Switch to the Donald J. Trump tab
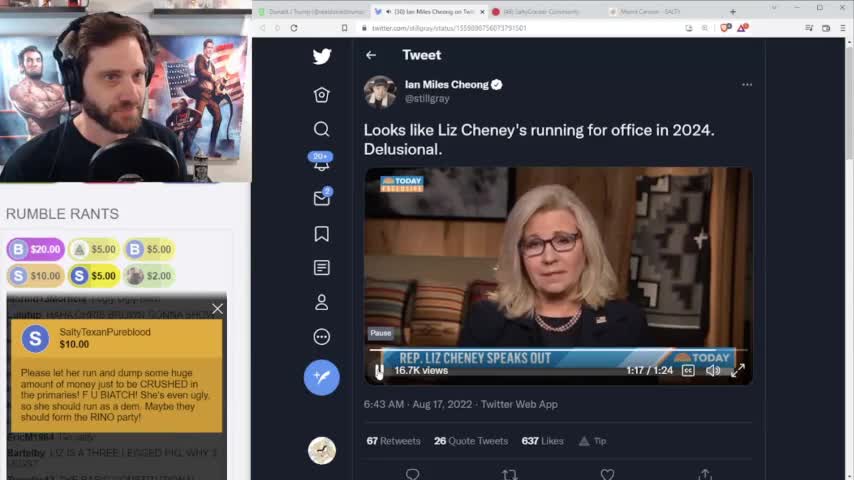Viewport: 854px width, 480px height. coord(311,11)
